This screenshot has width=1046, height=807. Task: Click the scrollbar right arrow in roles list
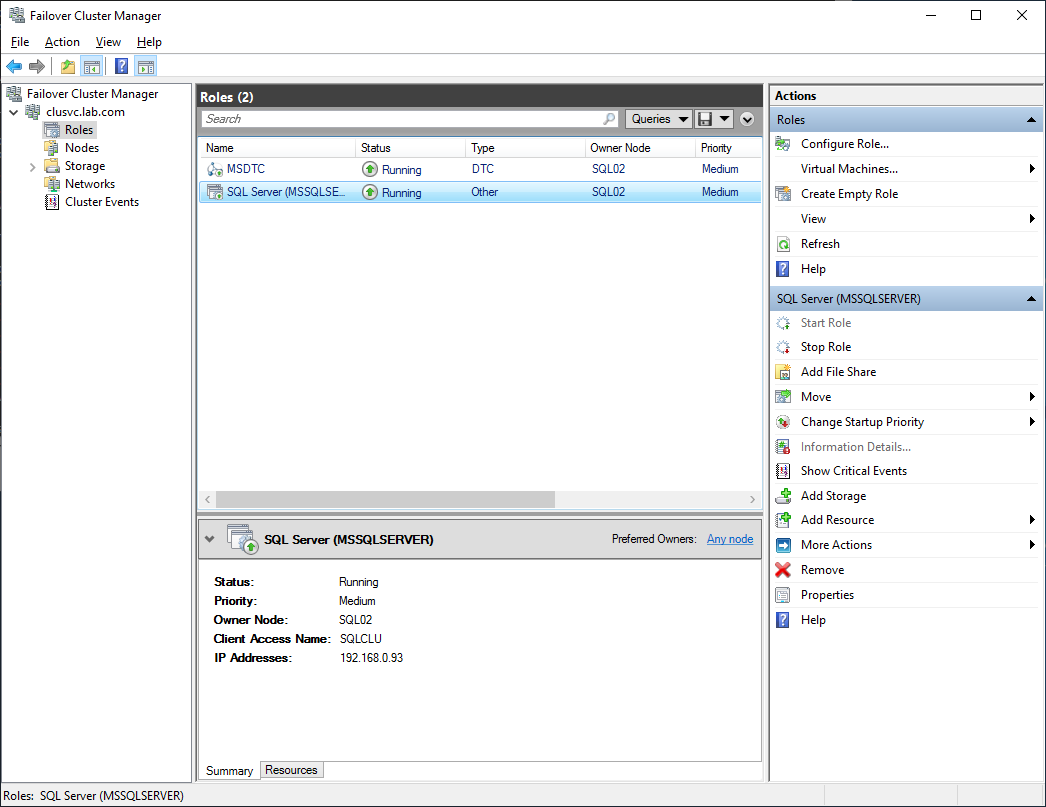[x=752, y=500]
